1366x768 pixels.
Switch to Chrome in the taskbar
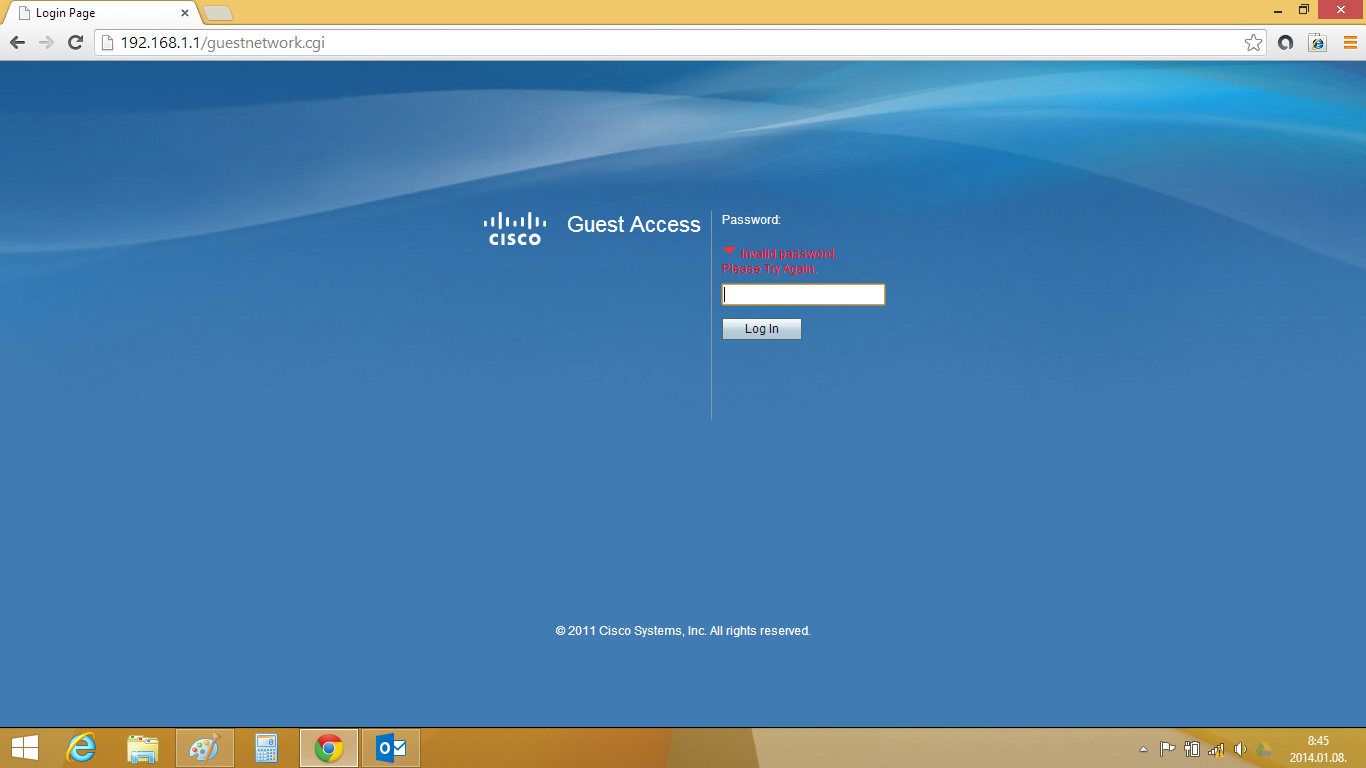coord(329,748)
